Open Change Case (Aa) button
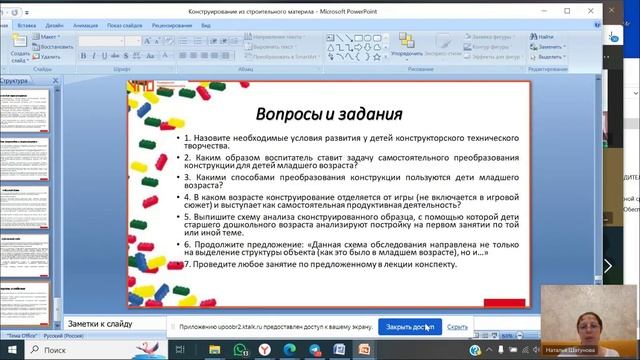The width and height of the screenshot is (640, 360). (x=151, y=56)
